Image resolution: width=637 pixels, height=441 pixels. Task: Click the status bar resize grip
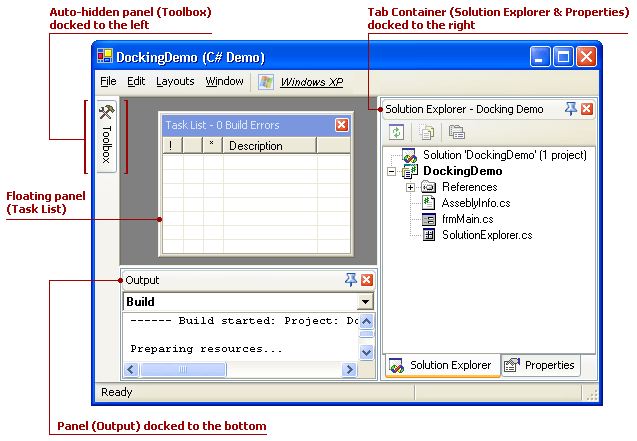(x=592, y=395)
